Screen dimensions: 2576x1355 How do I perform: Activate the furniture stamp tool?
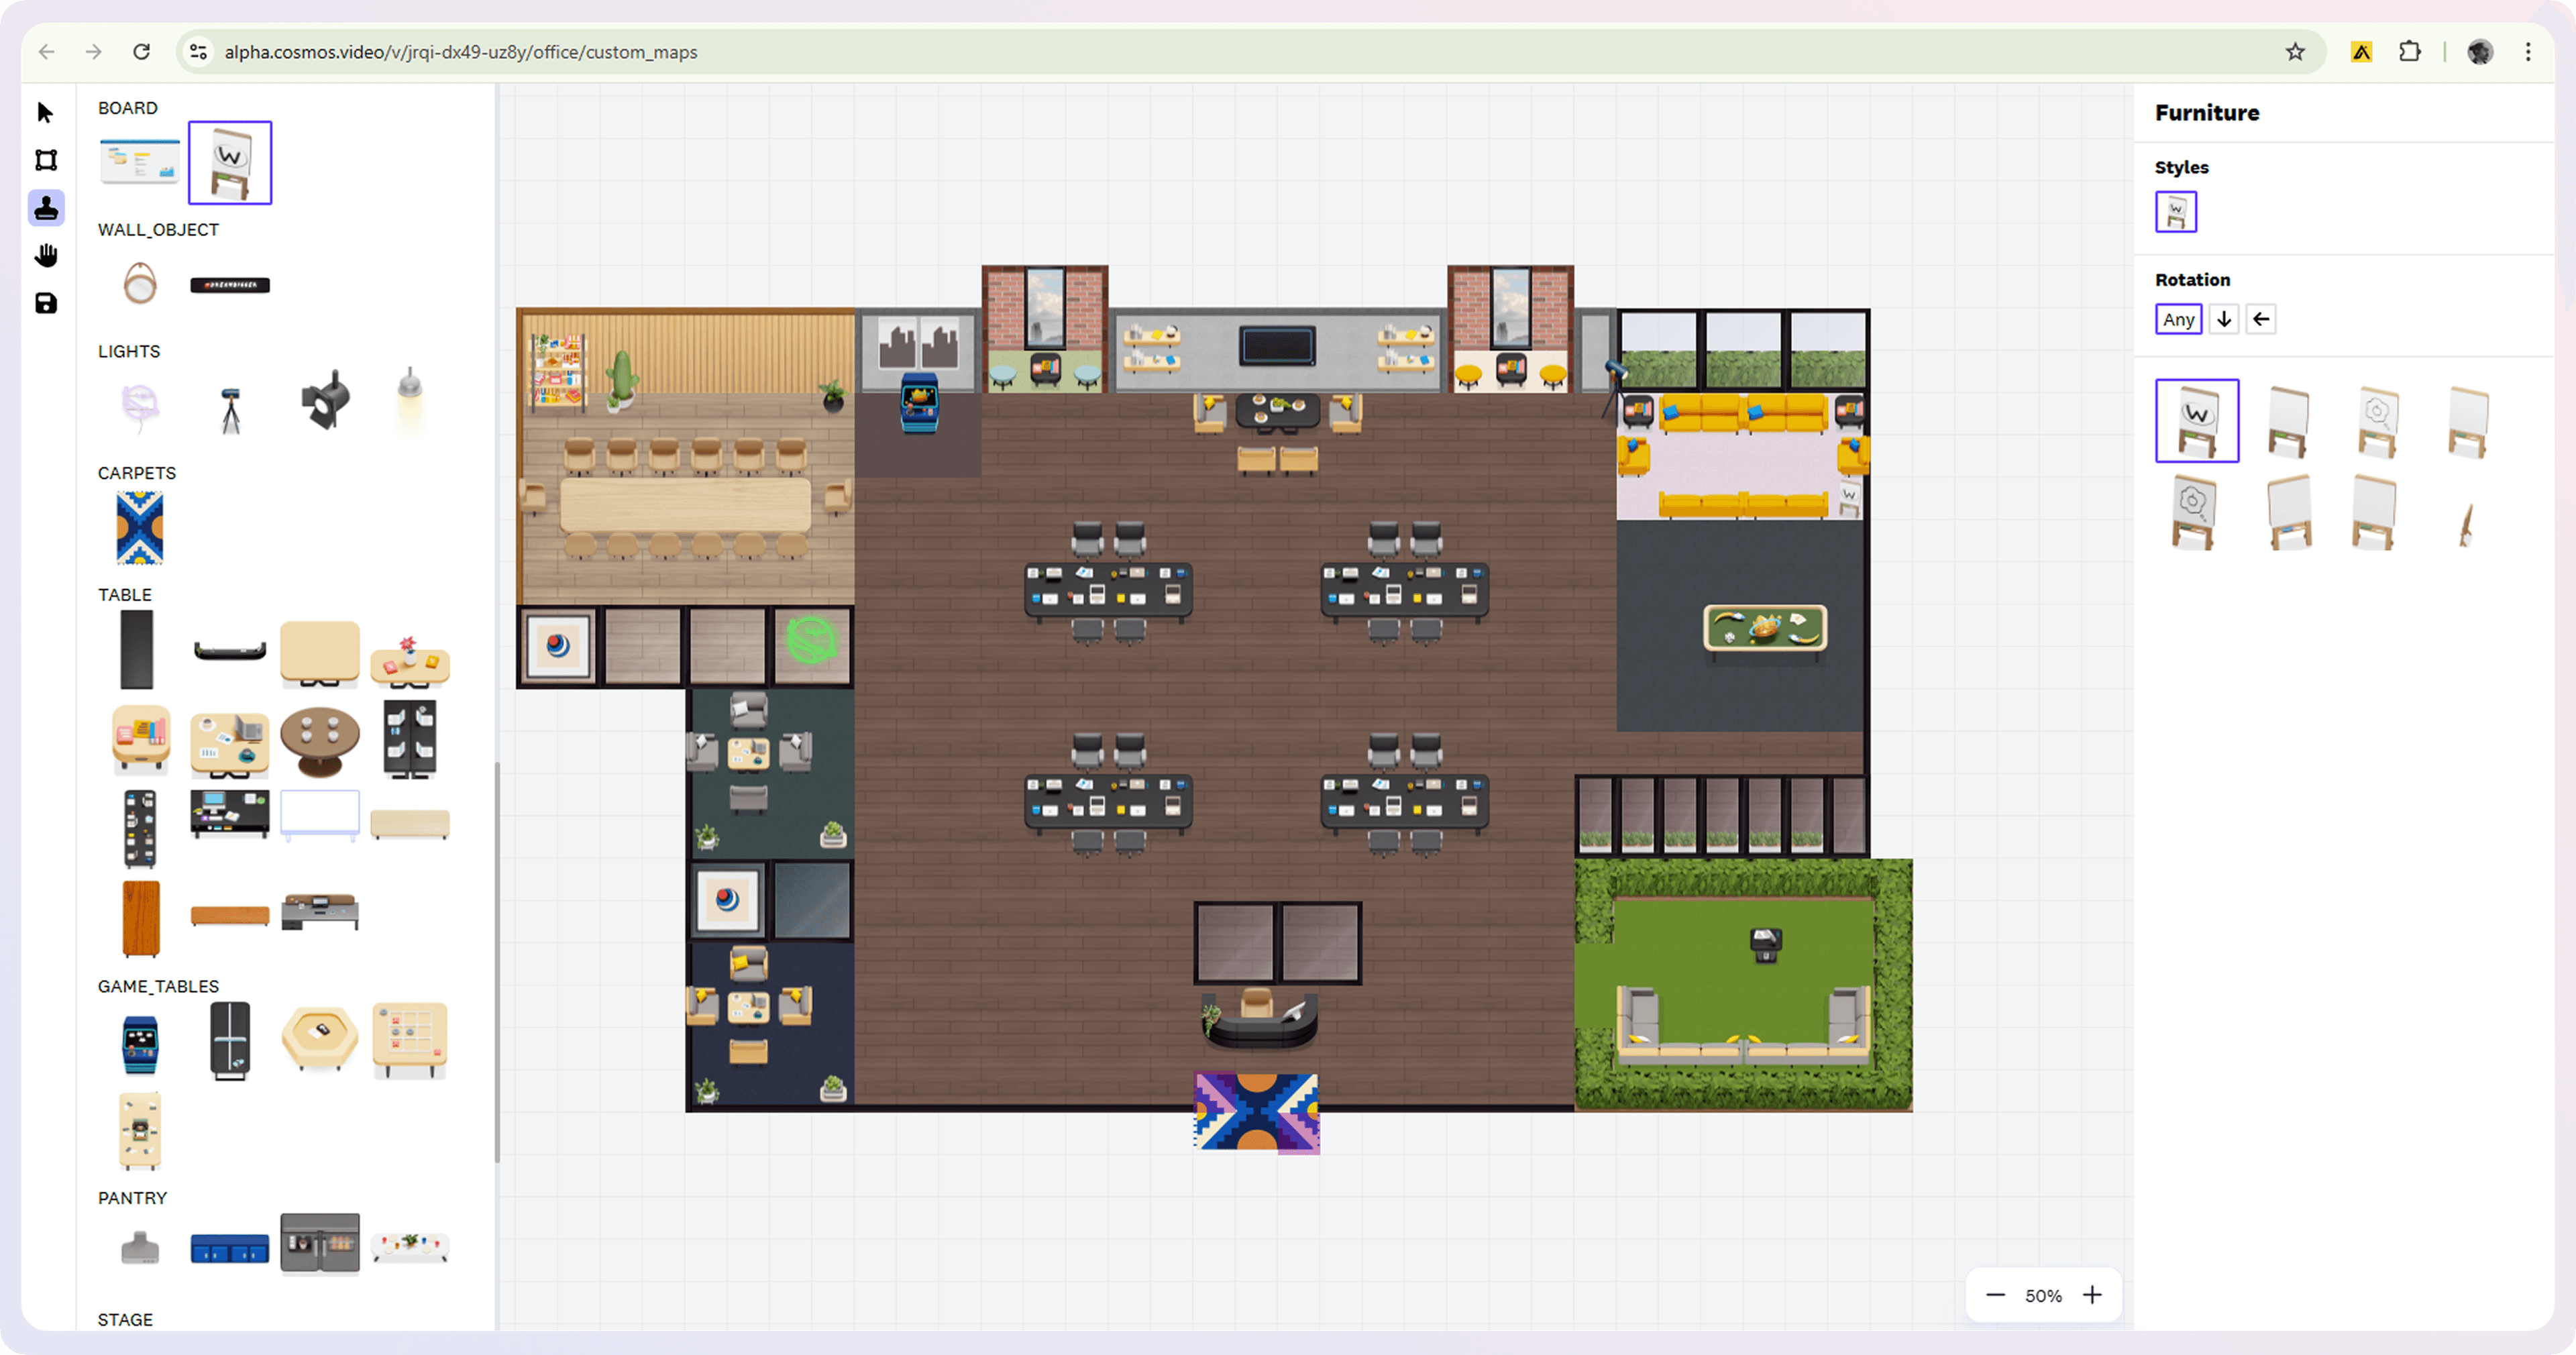[46, 208]
